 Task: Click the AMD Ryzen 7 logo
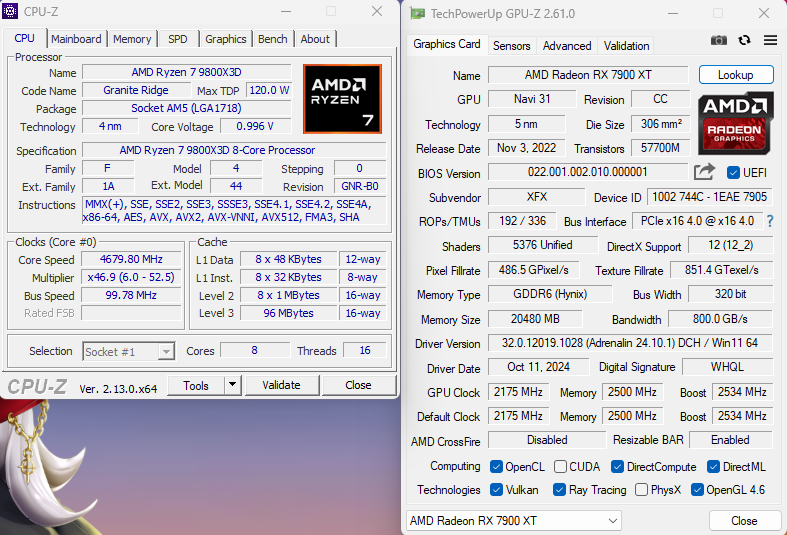coord(342,98)
